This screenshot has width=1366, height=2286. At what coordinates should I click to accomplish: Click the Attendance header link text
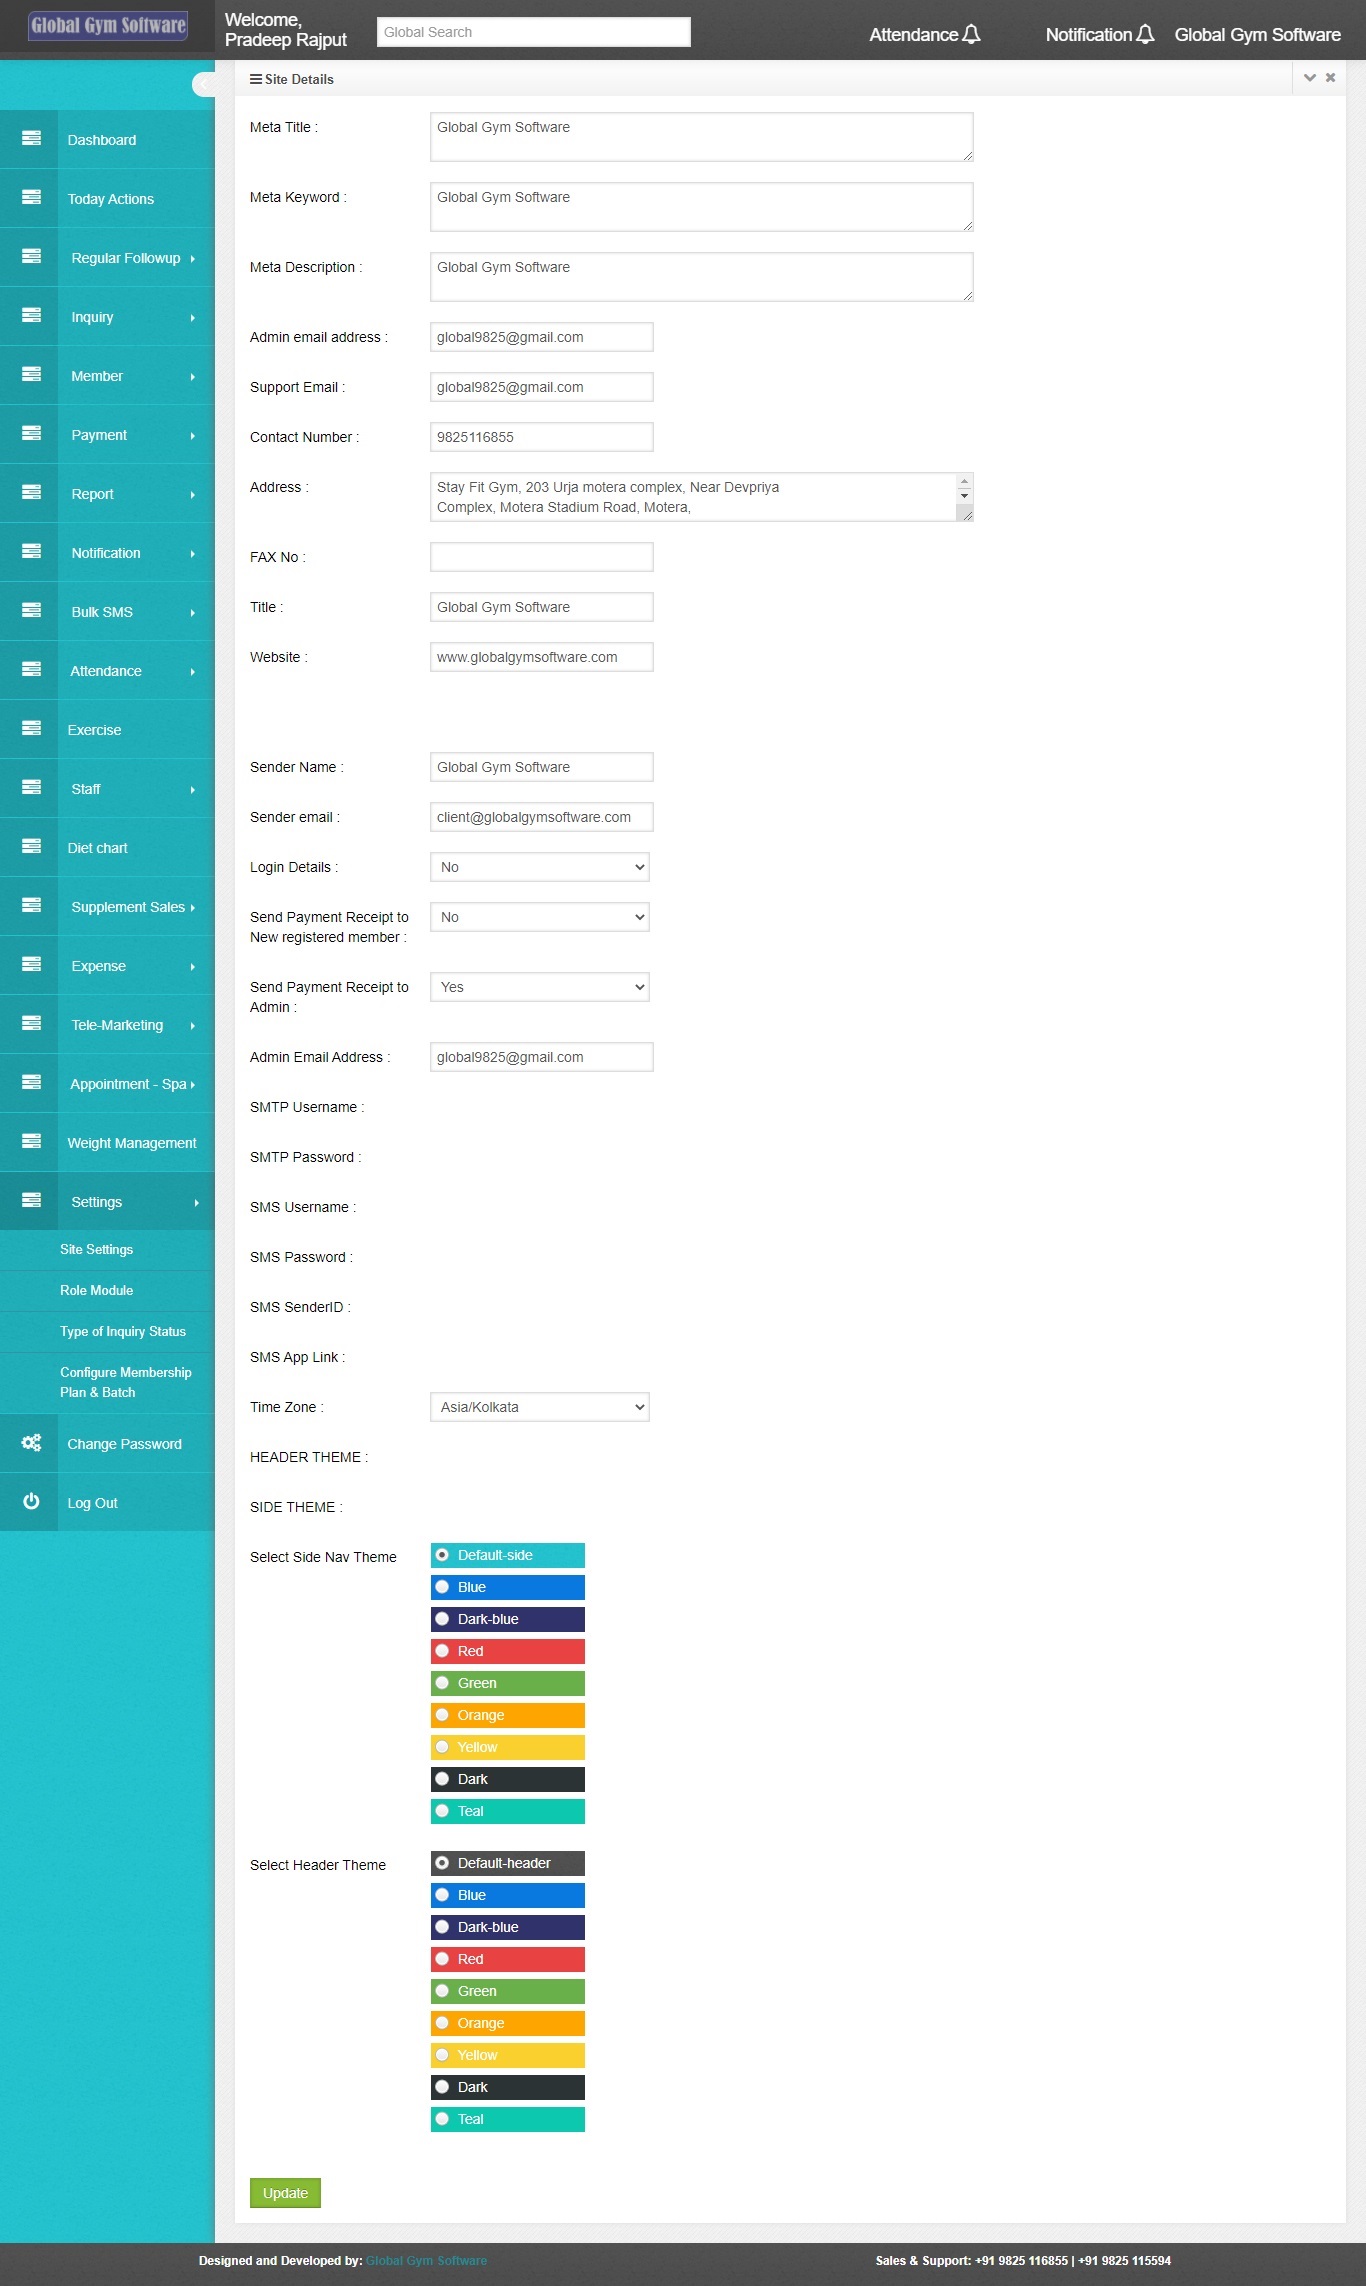913,34
